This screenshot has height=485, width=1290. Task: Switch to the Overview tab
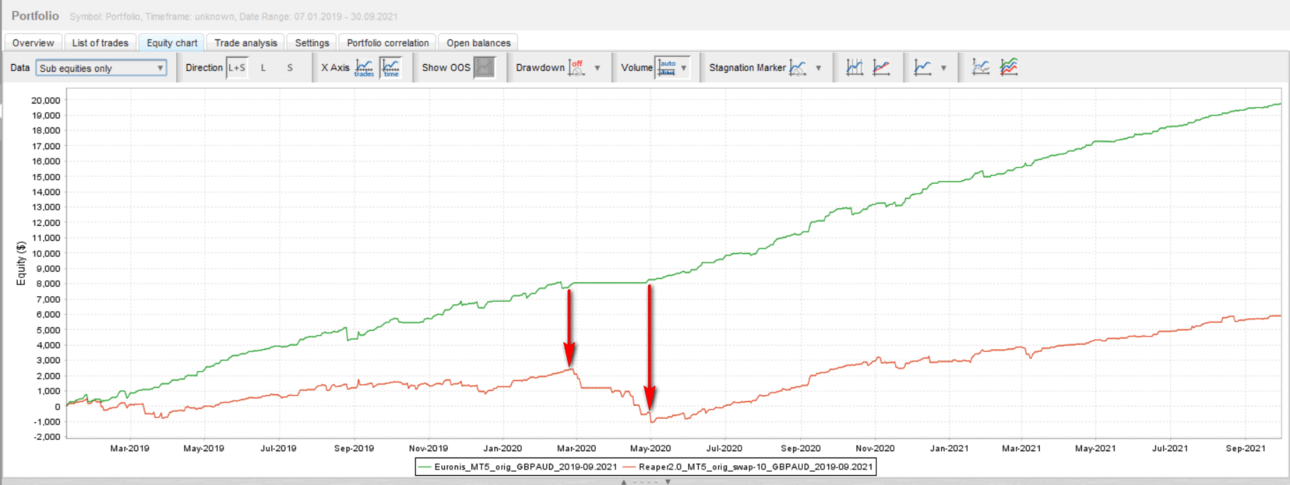(x=33, y=43)
